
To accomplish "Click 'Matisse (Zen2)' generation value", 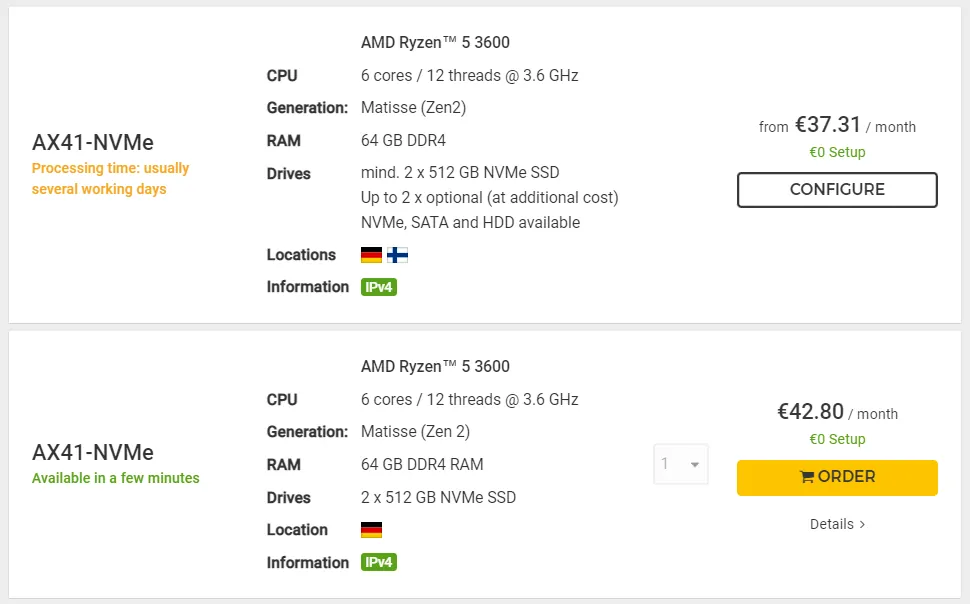I will coord(413,108).
